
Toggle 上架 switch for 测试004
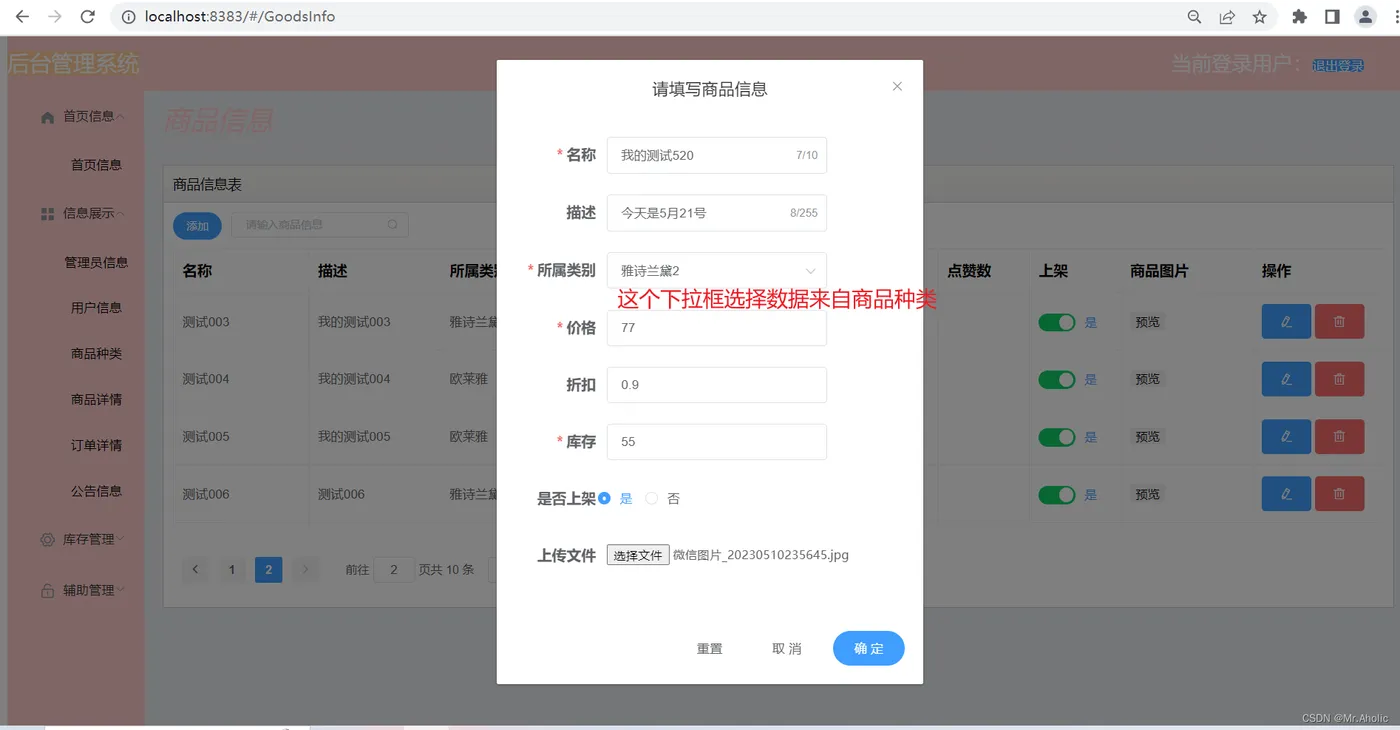pos(1057,379)
